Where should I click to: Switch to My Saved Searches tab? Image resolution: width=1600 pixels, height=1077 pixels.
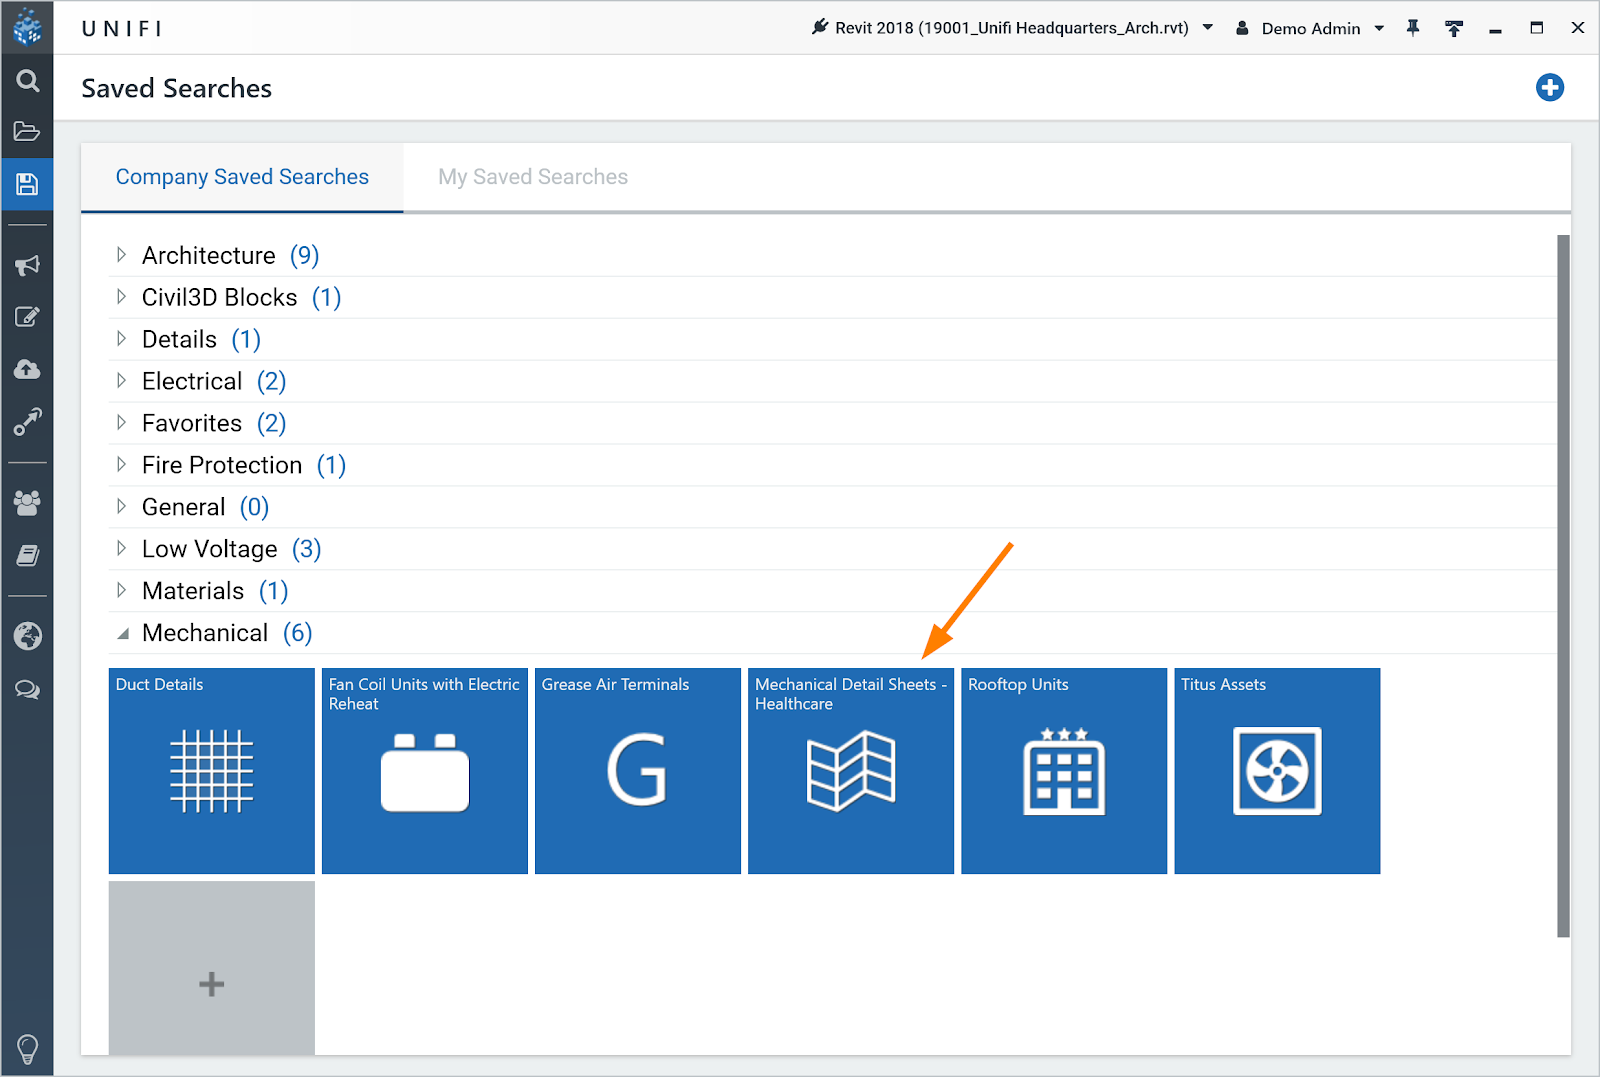coord(533,177)
